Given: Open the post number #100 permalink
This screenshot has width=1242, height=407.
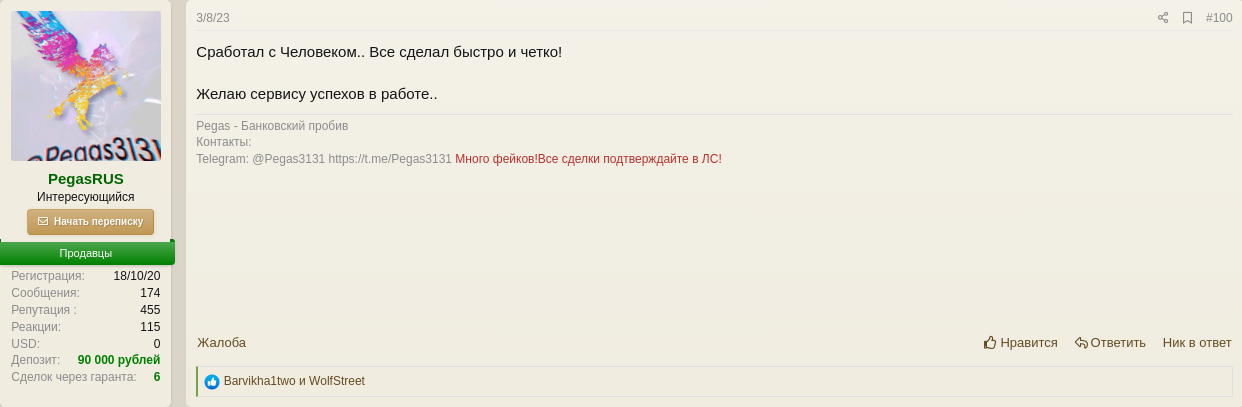Looking at the screenshot, I should 1219,18.
